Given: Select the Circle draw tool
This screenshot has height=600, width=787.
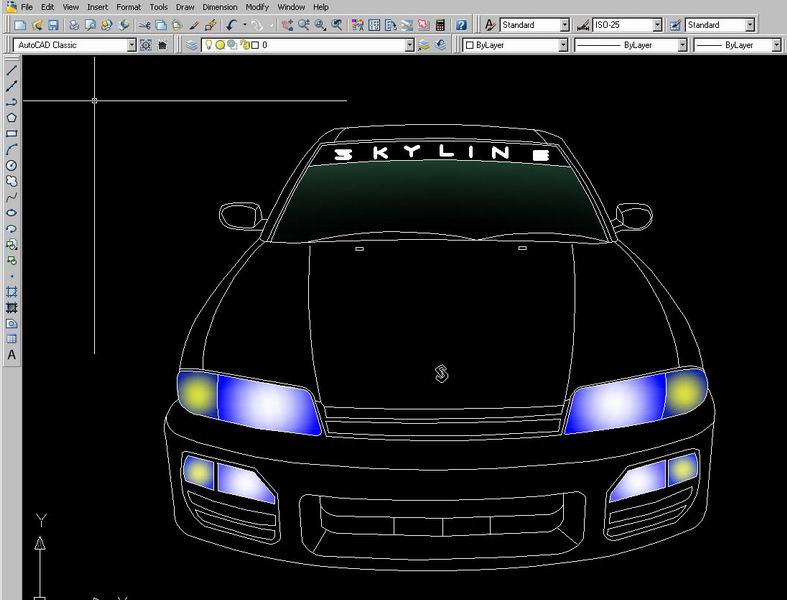Looking at the screenshot, I should point(12,165).
